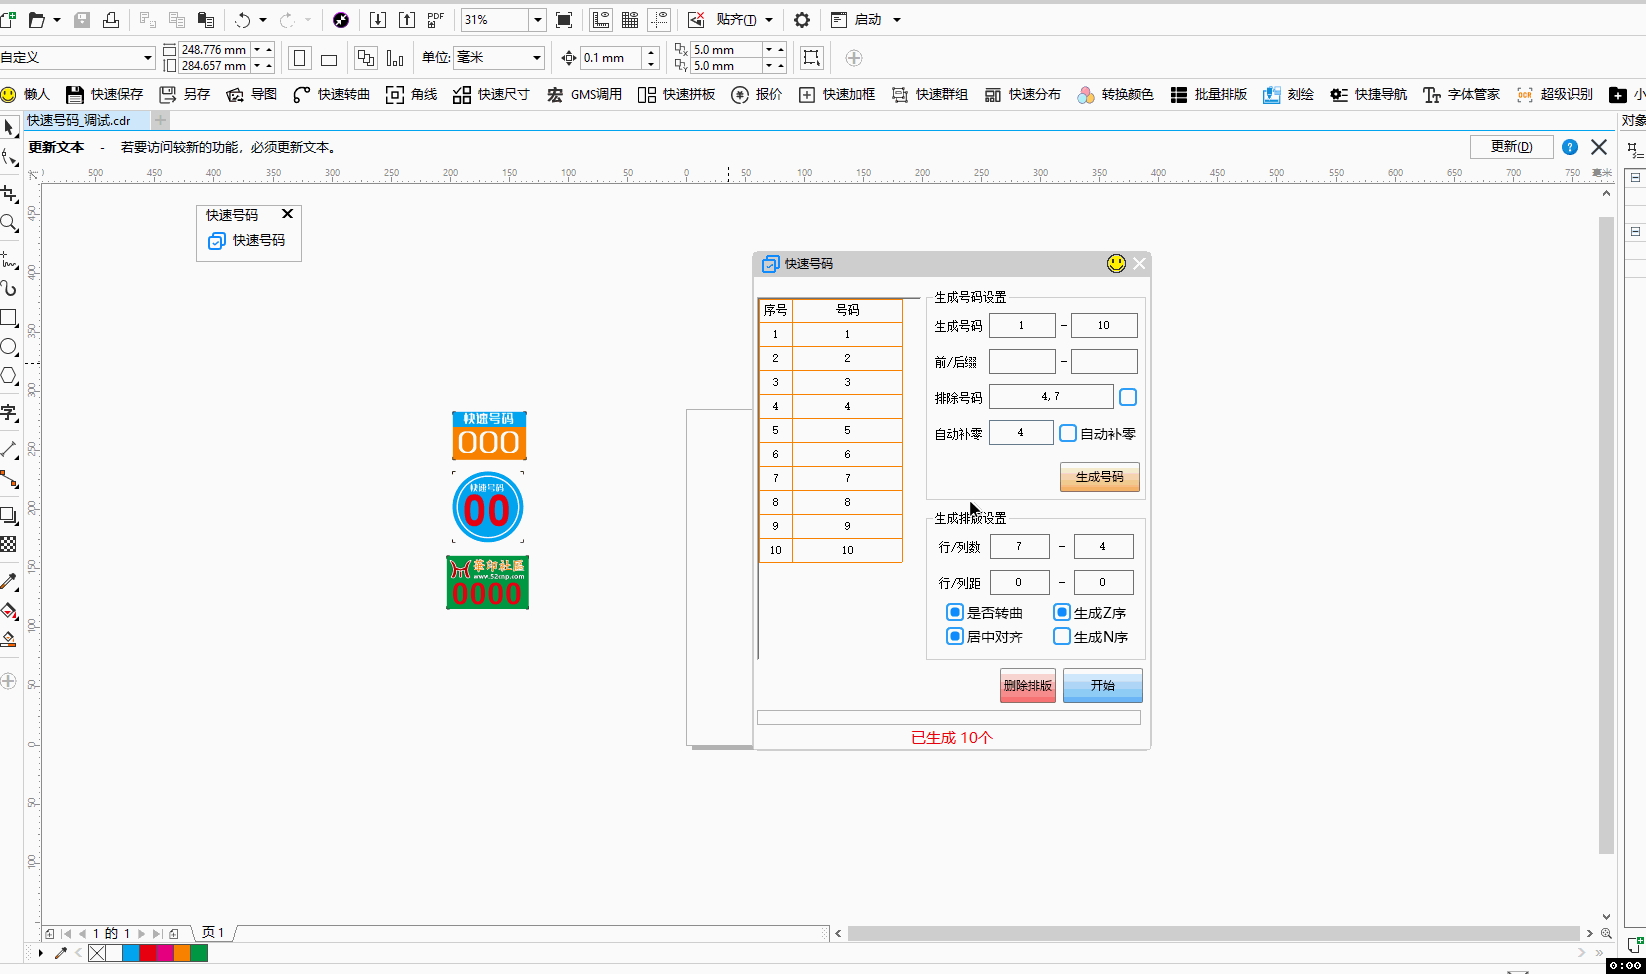Pick the green color swatch in palette
The image size is (1646, 974).
tap(199, 953)
